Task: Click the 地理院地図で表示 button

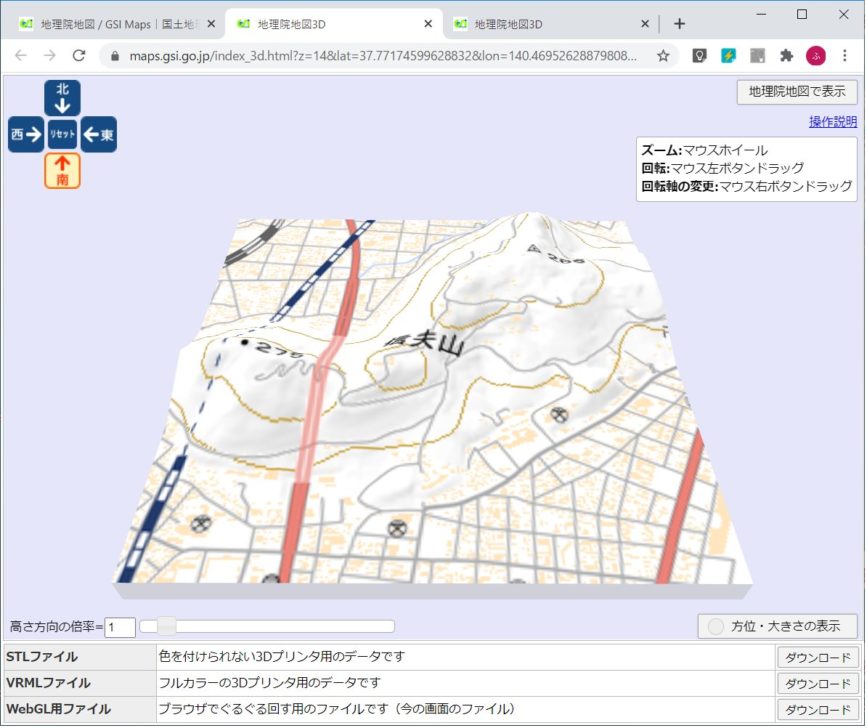Action: pos(797,92)
